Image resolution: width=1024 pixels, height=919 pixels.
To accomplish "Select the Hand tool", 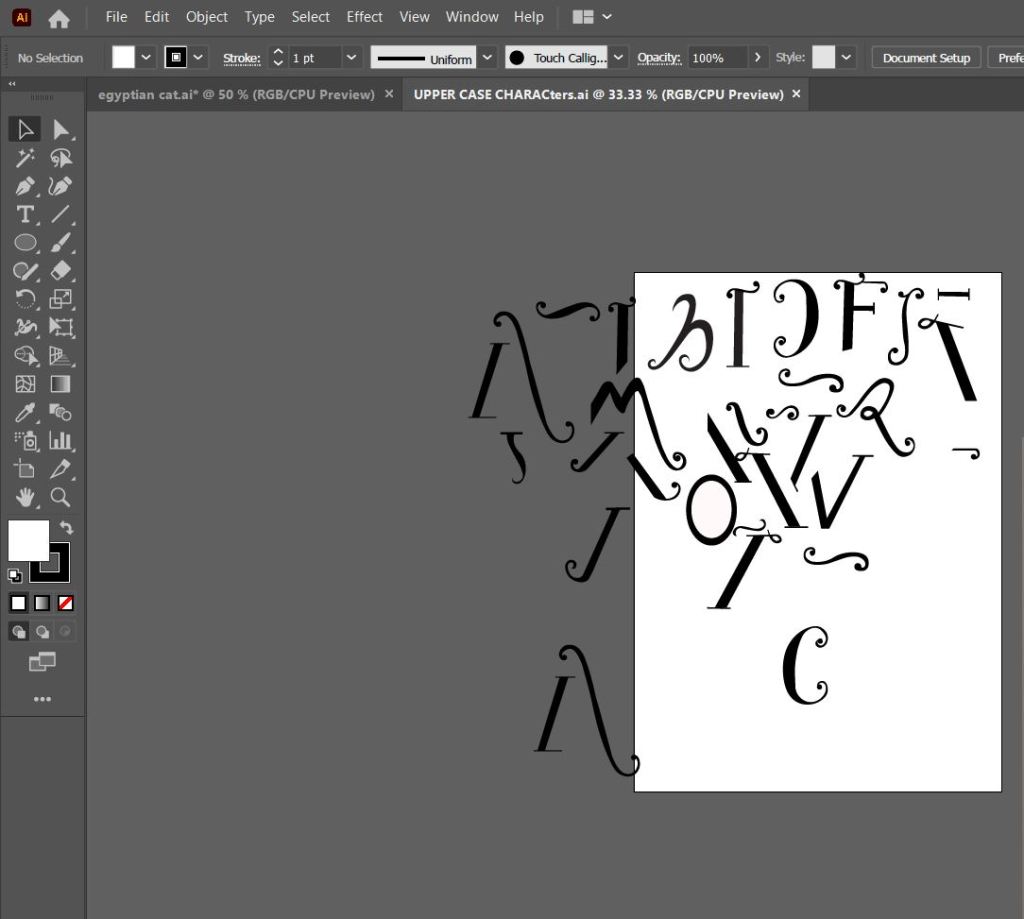I will click(x=25, y=497).
